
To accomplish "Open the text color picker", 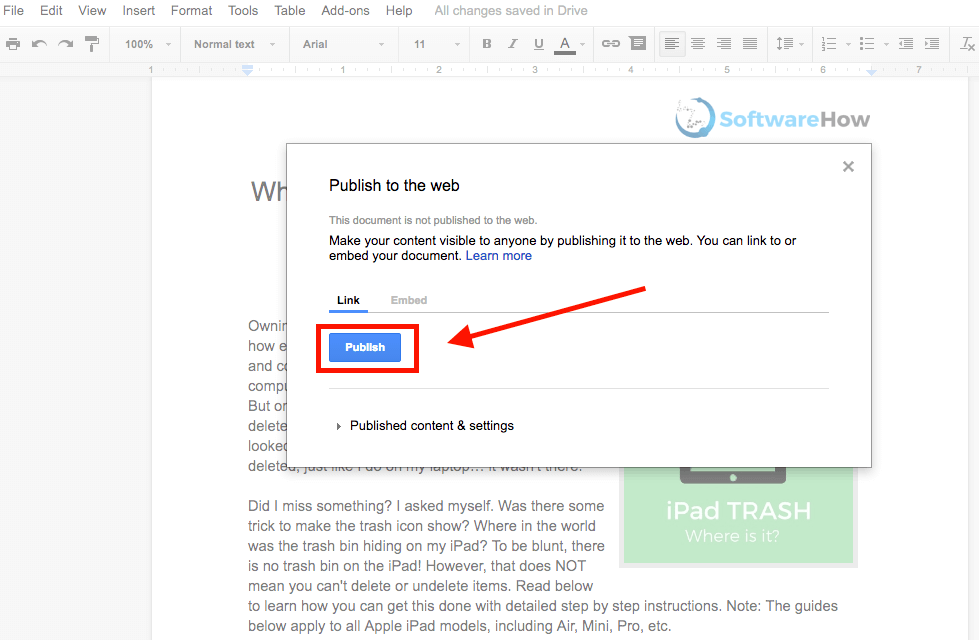I will pos(565,44).
